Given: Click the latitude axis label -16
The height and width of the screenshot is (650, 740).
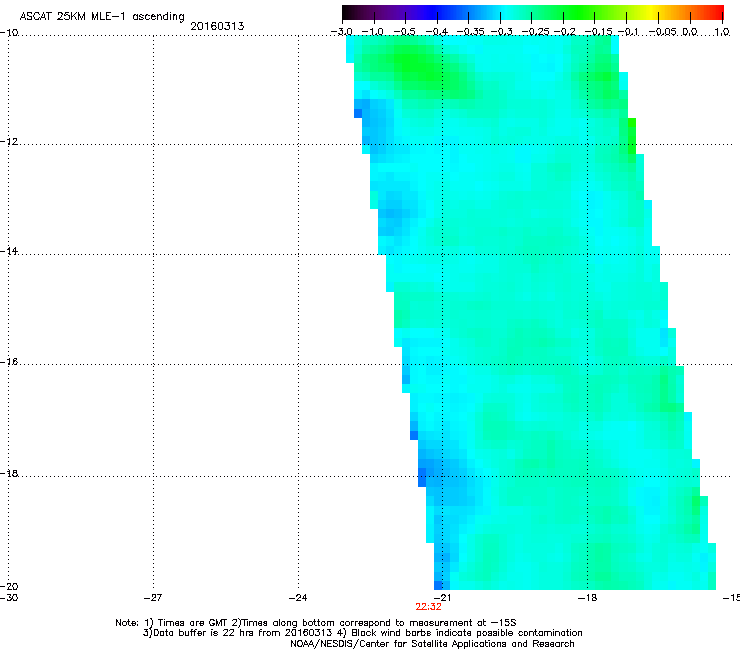Looking at the screenshot, I should (x=9, y=362).
